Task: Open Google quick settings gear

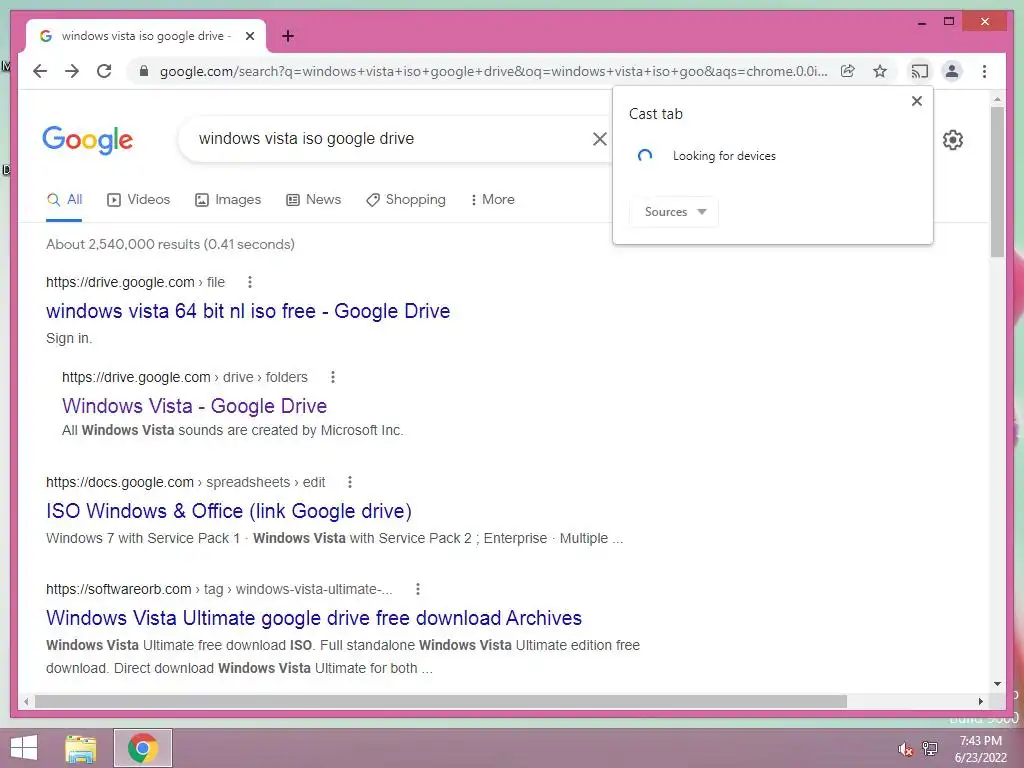Action: (x=953, y=139)
